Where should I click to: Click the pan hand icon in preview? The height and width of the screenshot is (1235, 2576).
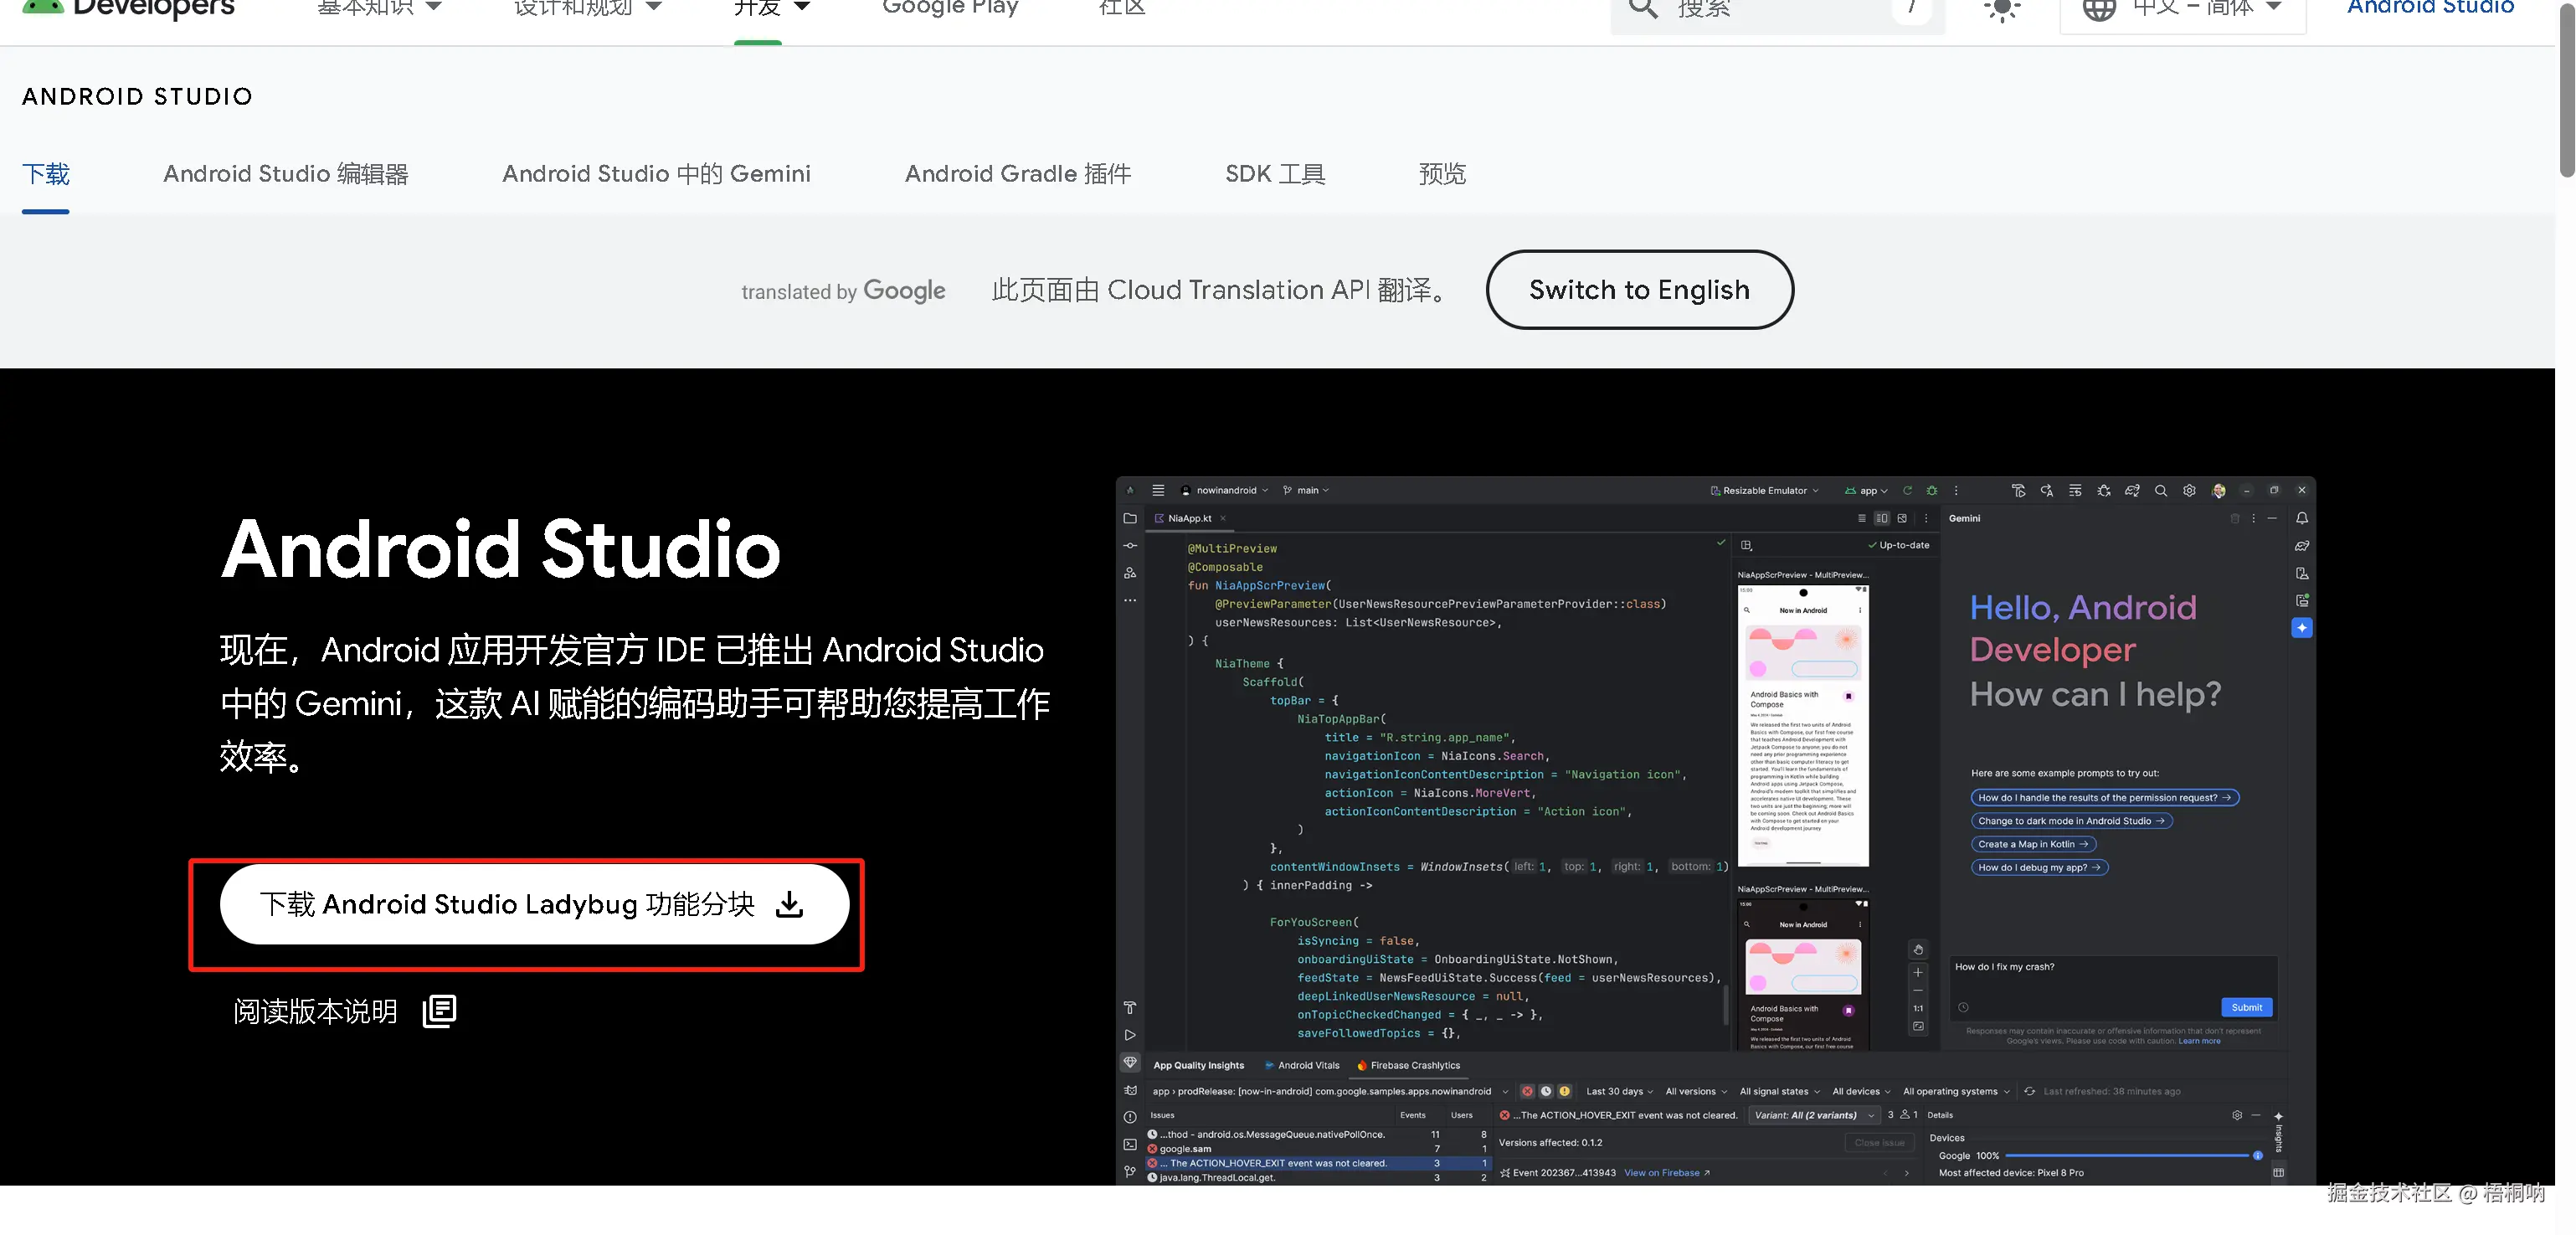1918,950
